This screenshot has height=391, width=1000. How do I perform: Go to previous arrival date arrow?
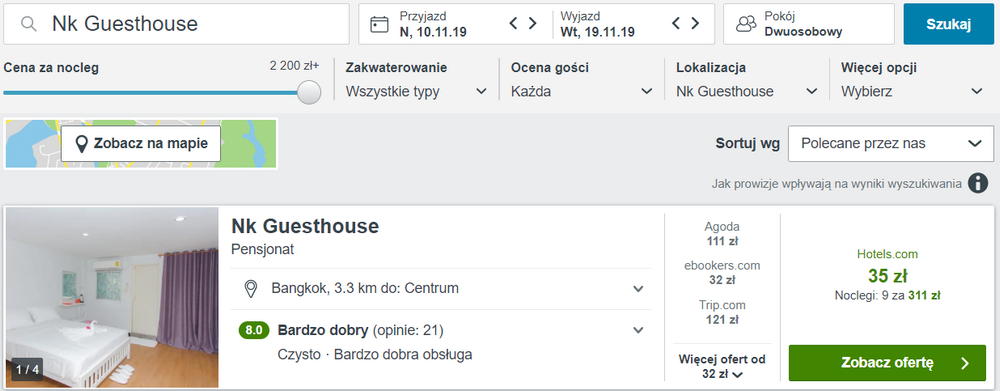point(514,24)
